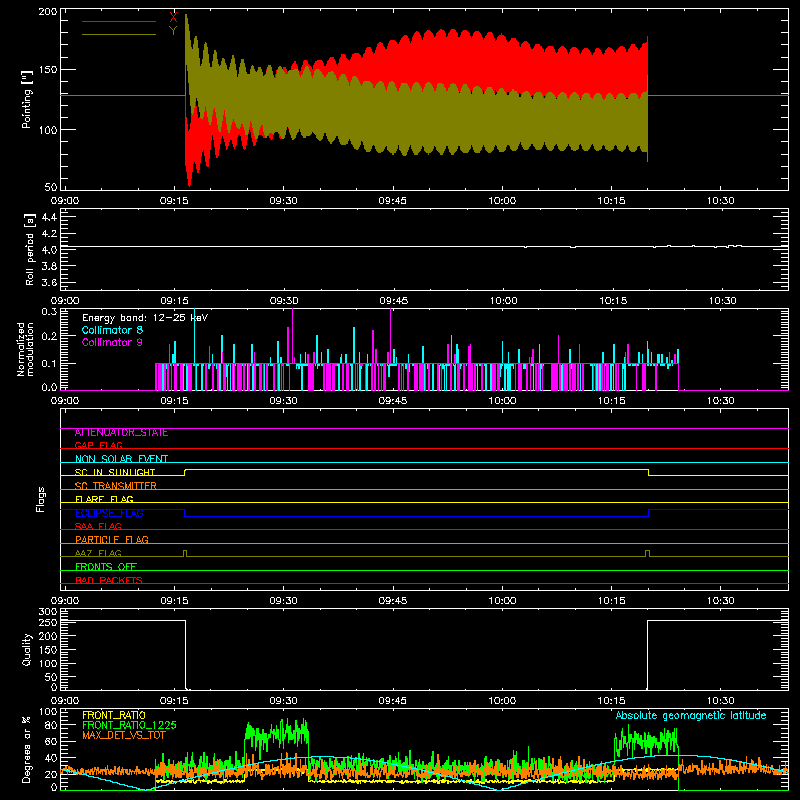Click the 'Degrees or %' axis title

(27, 749)
